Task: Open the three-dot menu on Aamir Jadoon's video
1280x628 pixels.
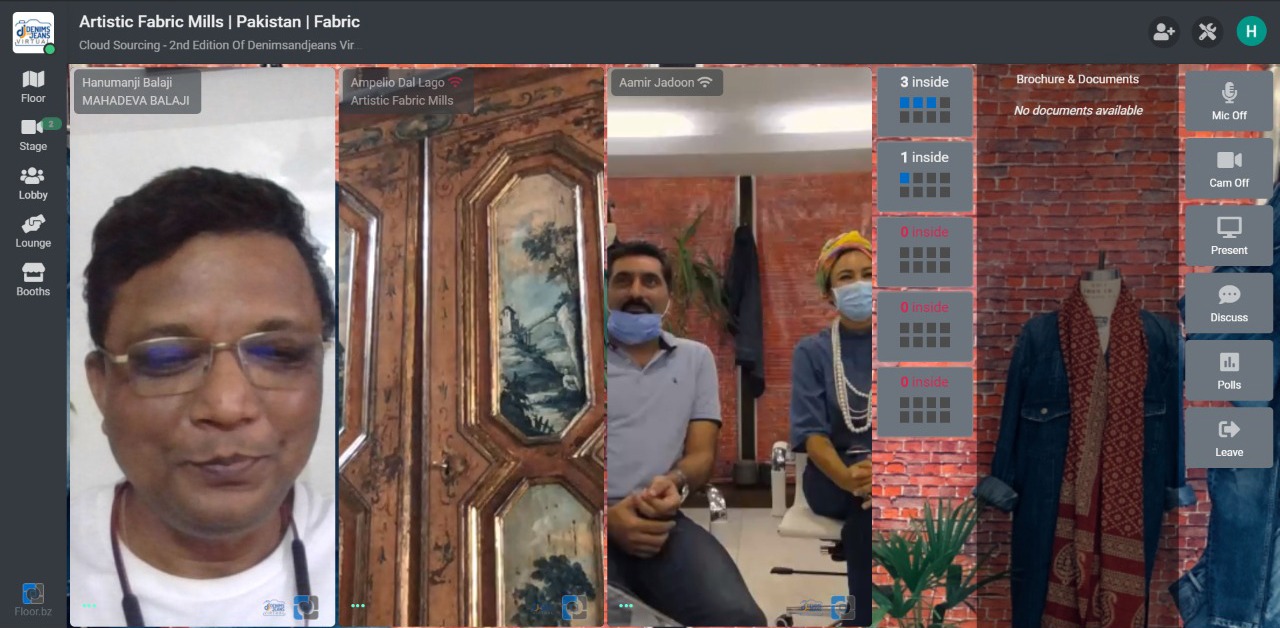Action: coord(626,606)
